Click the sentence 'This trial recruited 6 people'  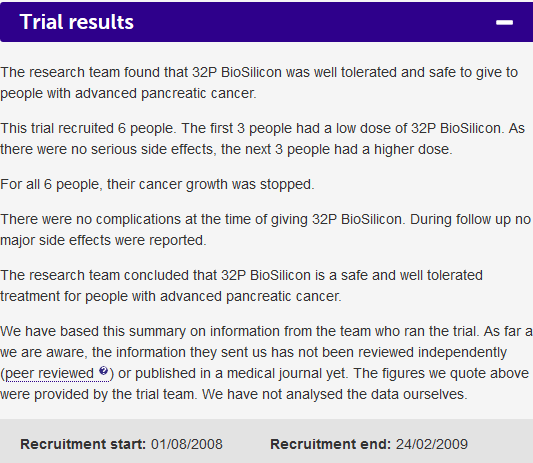click(88, 128)
